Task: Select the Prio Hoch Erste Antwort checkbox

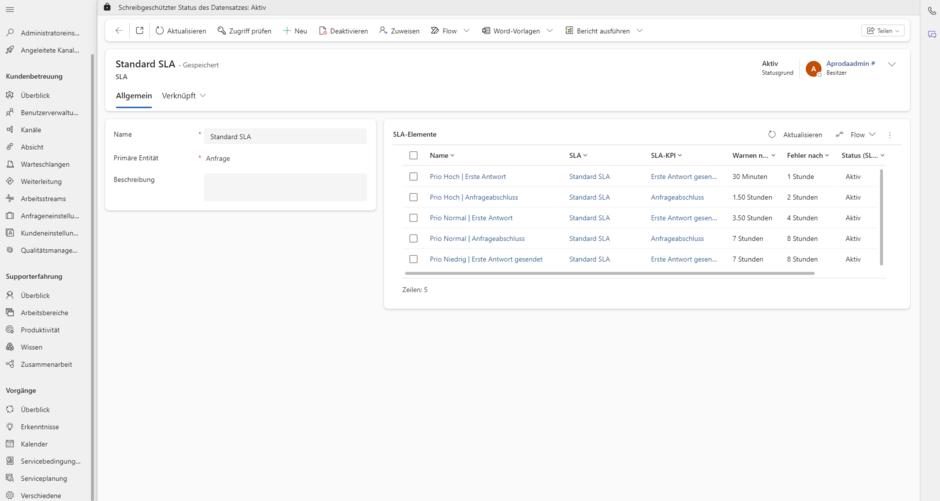Action: click(x=413, y=176)
